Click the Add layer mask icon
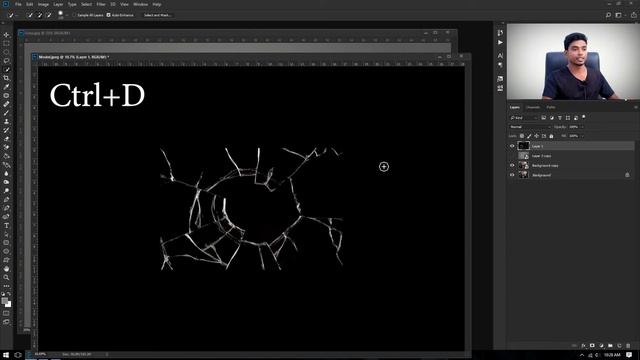Screen dimensions: 640x360 tap(592, 346)
